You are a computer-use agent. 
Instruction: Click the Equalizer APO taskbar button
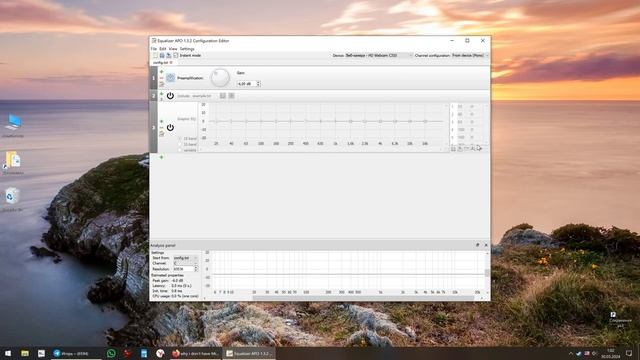pyautogui.click(x=249, y=353)
